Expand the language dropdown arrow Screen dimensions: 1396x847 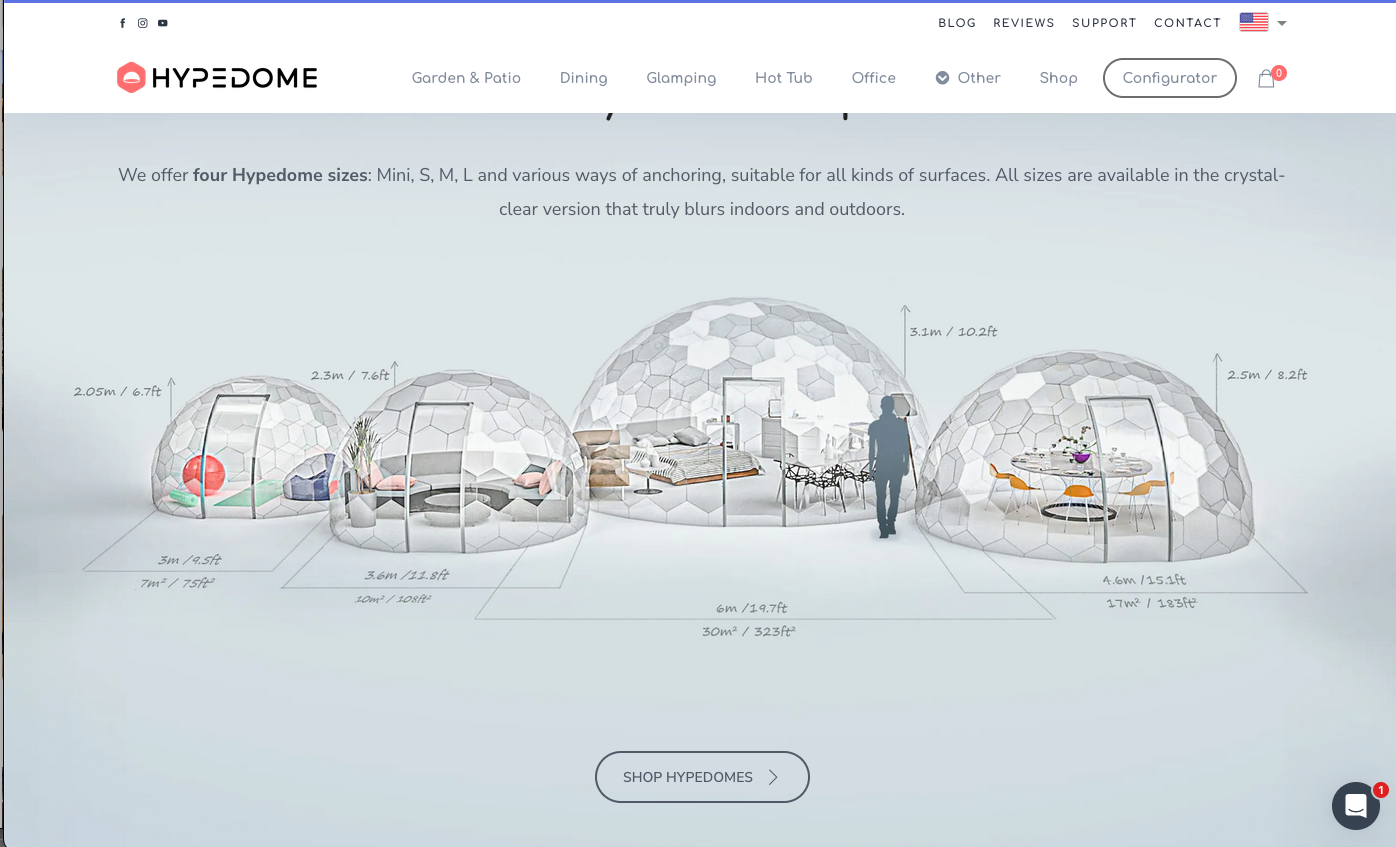click(x=1282, y=23)
